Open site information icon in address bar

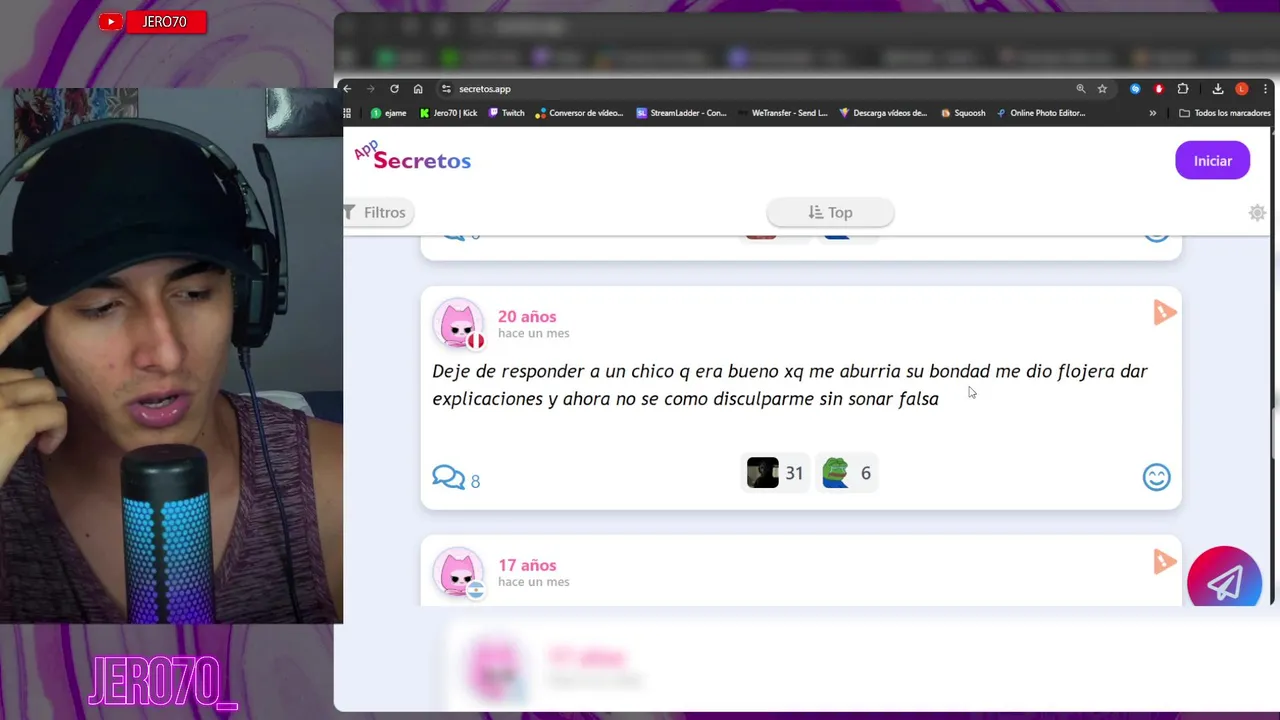point(446,89)
